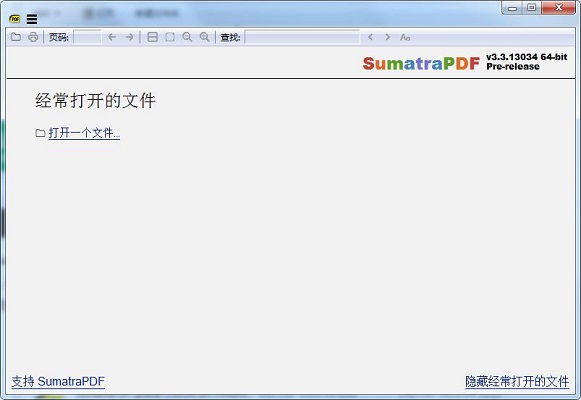Toggle match case Aa button
581x400 pixels.
coord(405,37)
